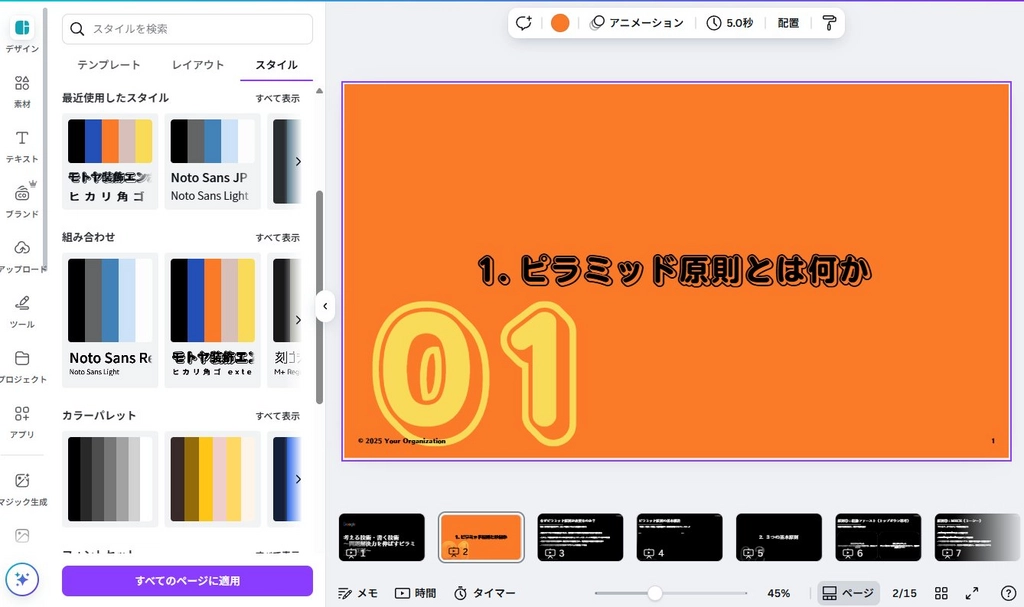Select slide 7 thumbnail
Viewport: 1024px width, 607px height.
[977, 537]
